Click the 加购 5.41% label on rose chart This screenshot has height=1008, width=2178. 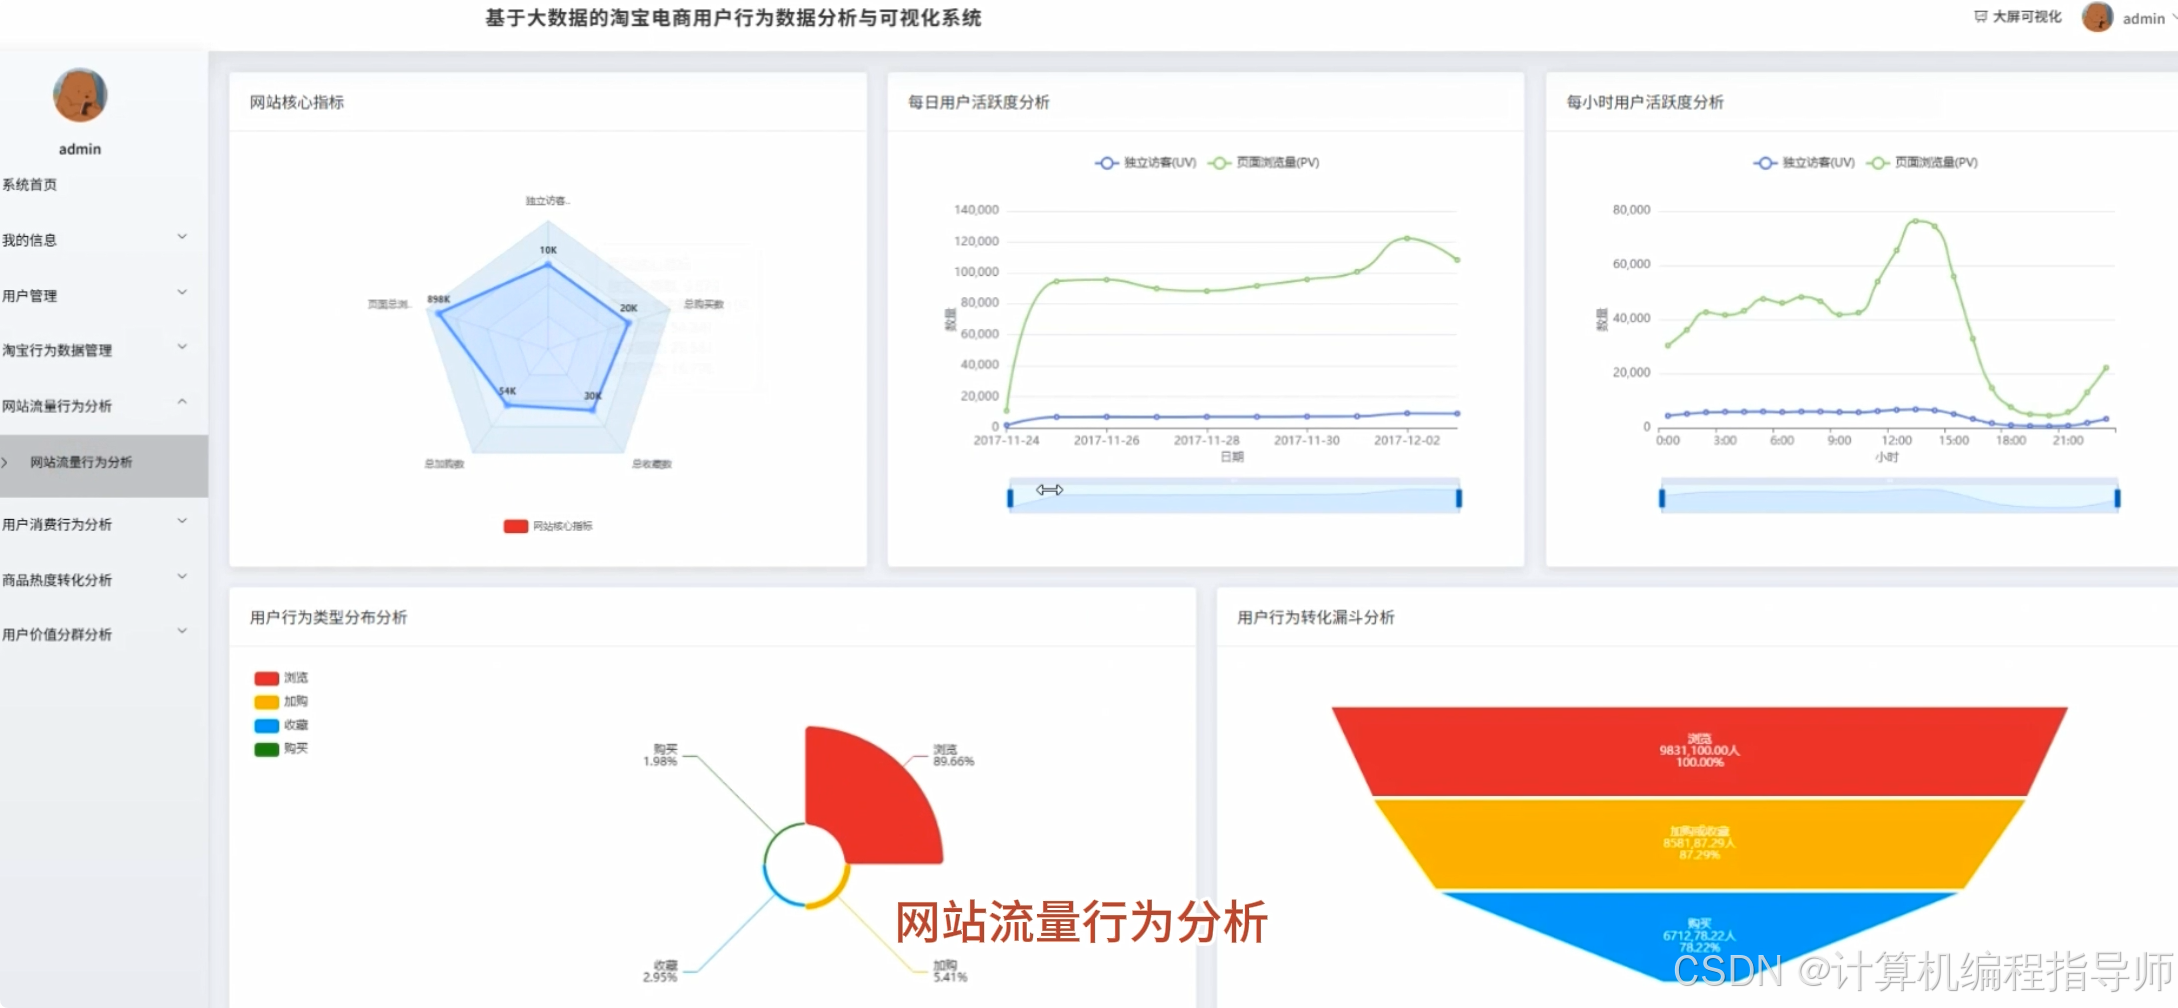(x=950, y=971)
